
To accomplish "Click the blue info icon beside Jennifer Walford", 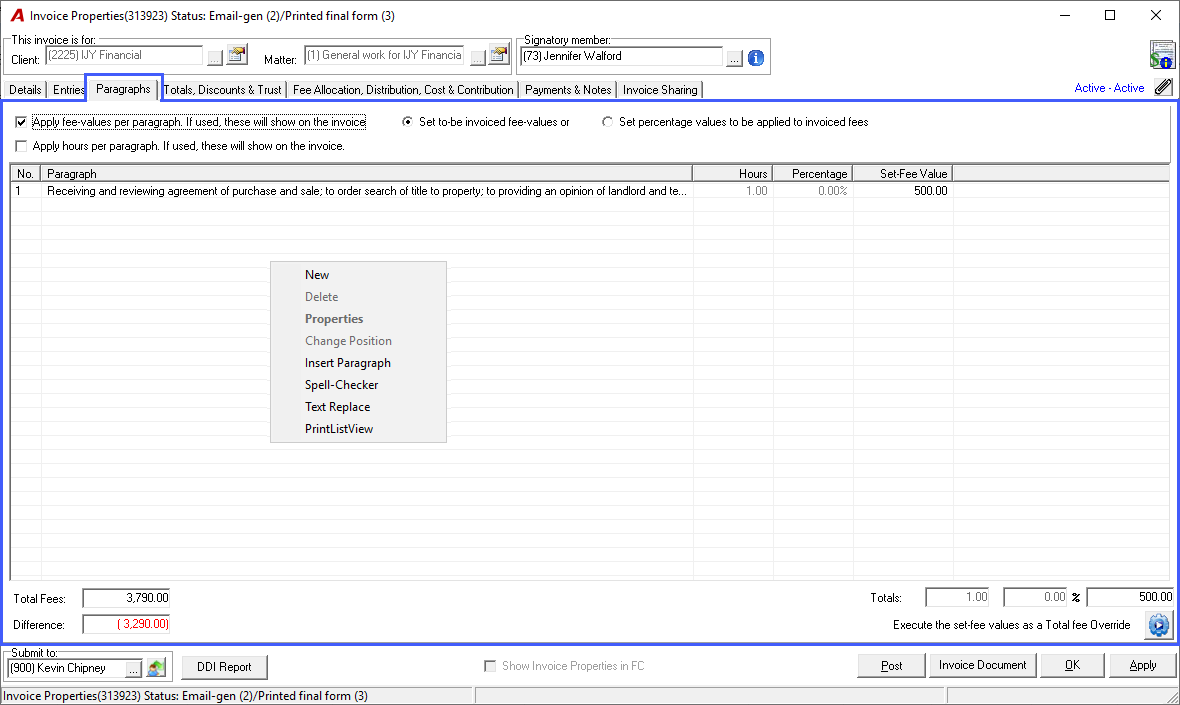I will [x=756, y=57].
